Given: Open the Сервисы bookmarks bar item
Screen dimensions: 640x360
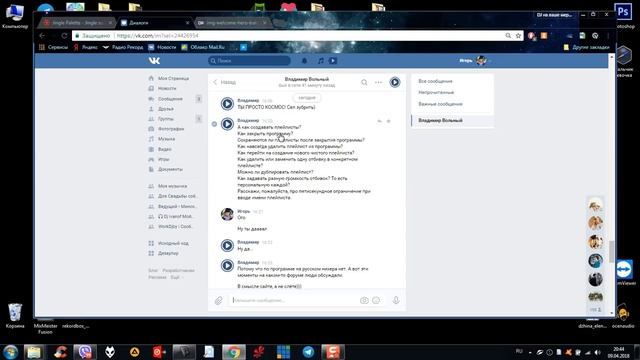Looking at the screenshot, I should click(x=53, y=47).
